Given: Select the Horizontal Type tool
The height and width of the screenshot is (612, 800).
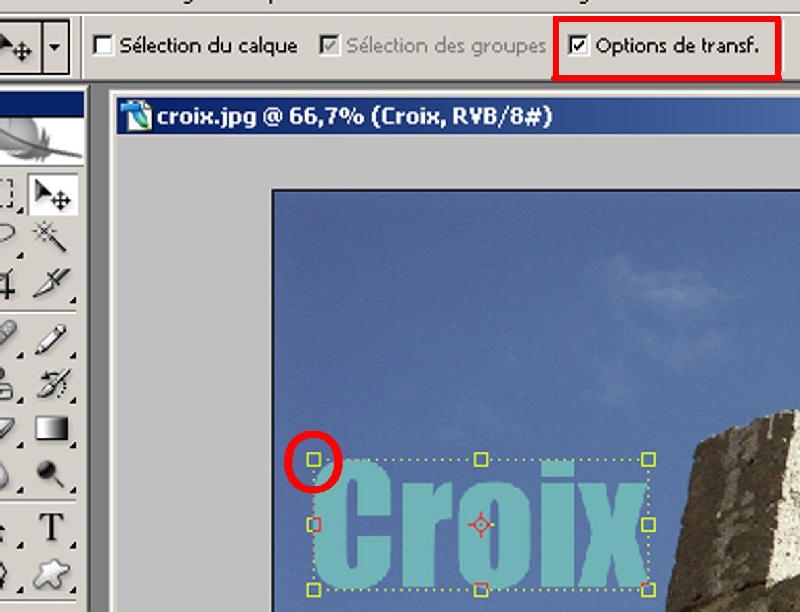Looking at the screenshot, I should coord(52,526).
